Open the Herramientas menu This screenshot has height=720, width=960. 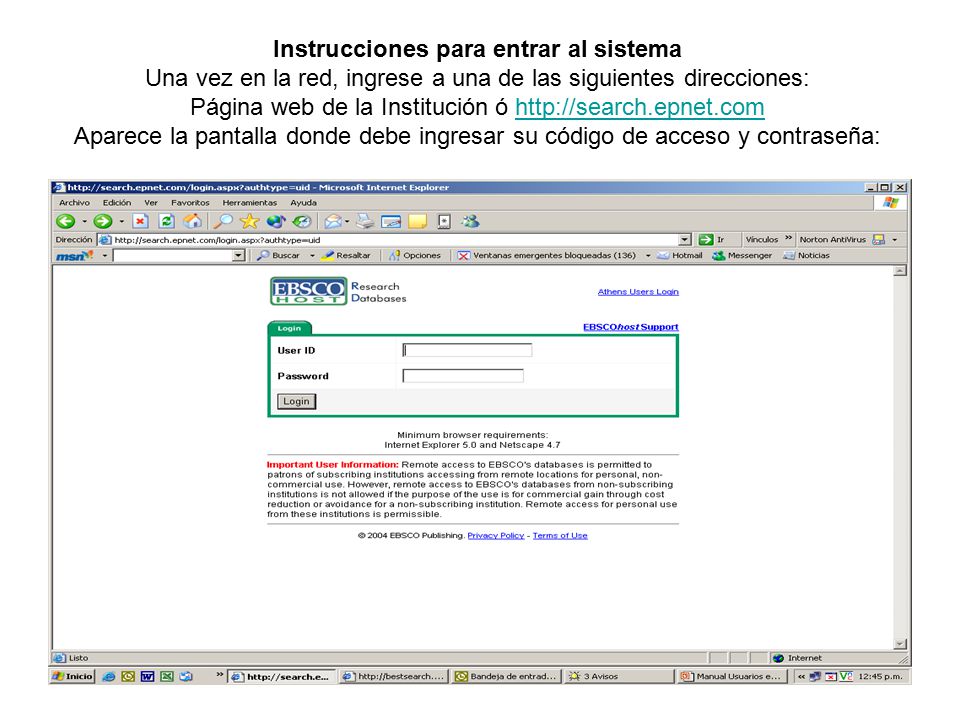(x=249, y=202)
